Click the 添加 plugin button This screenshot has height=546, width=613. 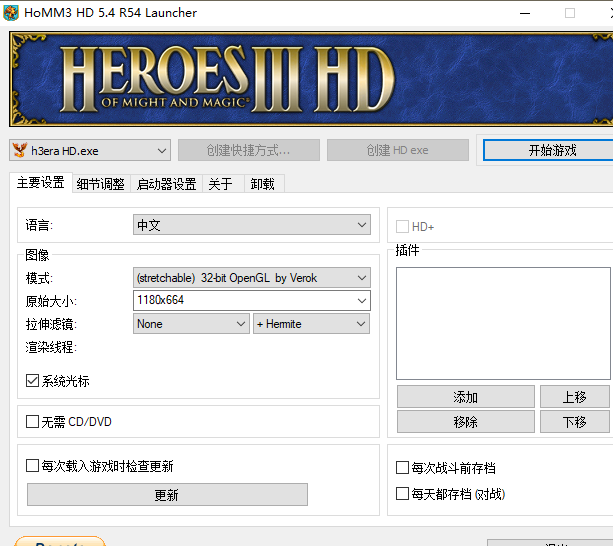[x=466, y=397]
